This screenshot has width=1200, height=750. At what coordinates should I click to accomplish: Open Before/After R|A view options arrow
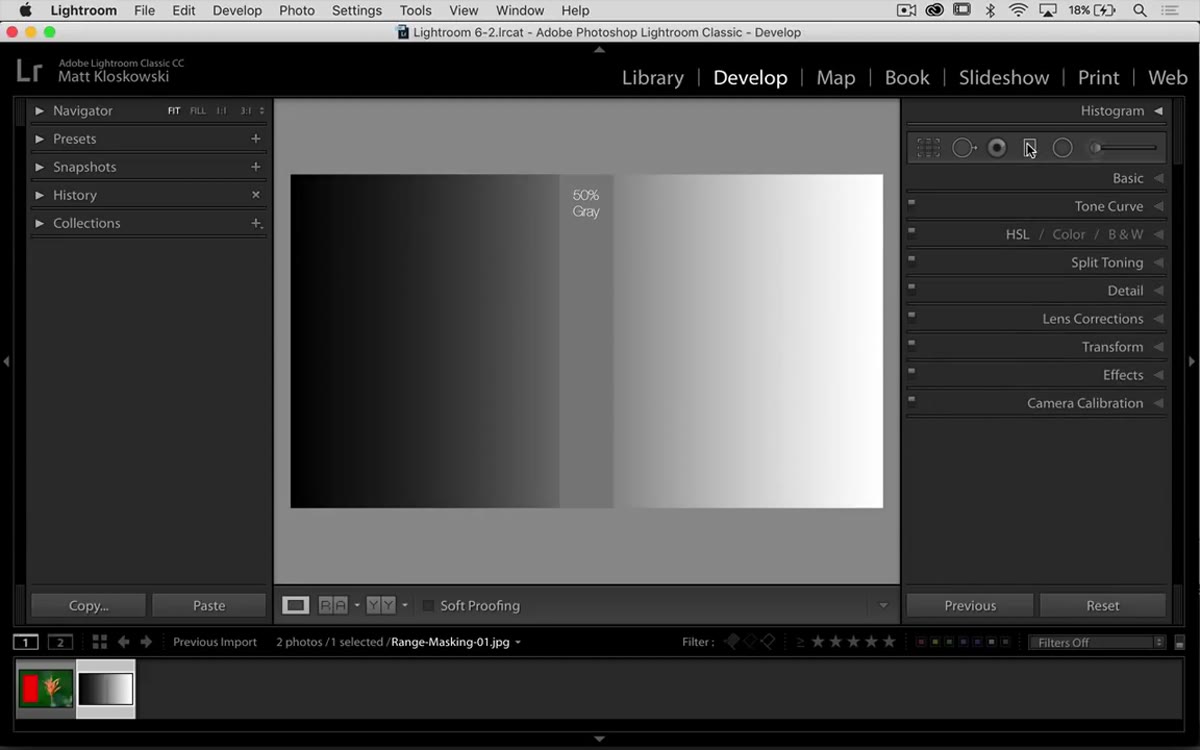[x=357, y=605]
